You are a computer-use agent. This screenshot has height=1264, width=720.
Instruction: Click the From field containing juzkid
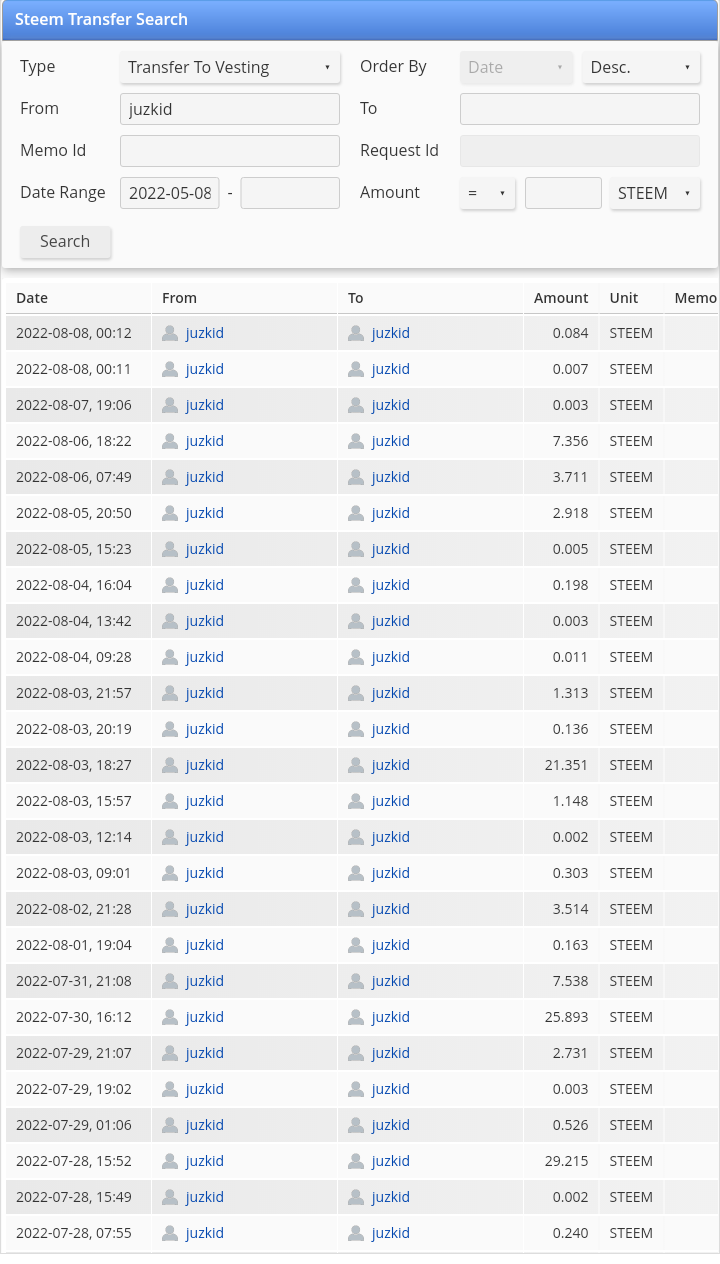230,109
